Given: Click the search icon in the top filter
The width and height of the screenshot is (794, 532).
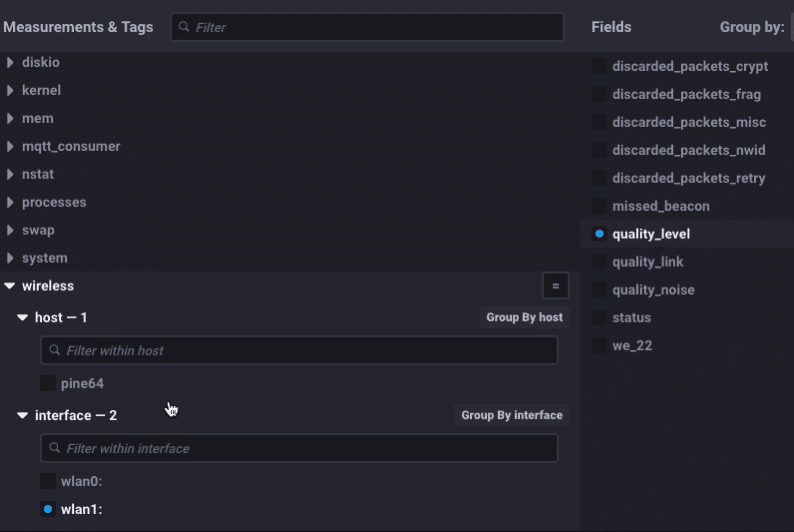Looking at the screenshot, I should [x=184, y=27].
